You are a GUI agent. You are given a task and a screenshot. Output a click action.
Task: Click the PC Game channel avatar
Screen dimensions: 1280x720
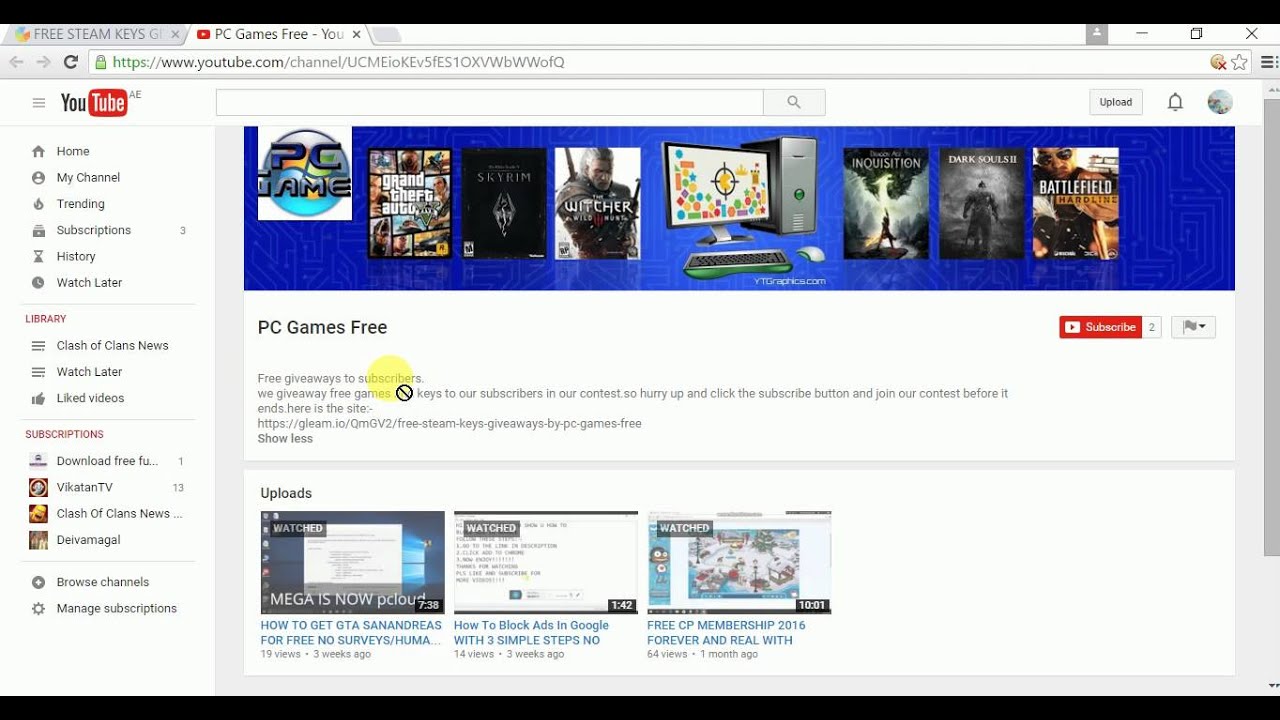(305, 173)
